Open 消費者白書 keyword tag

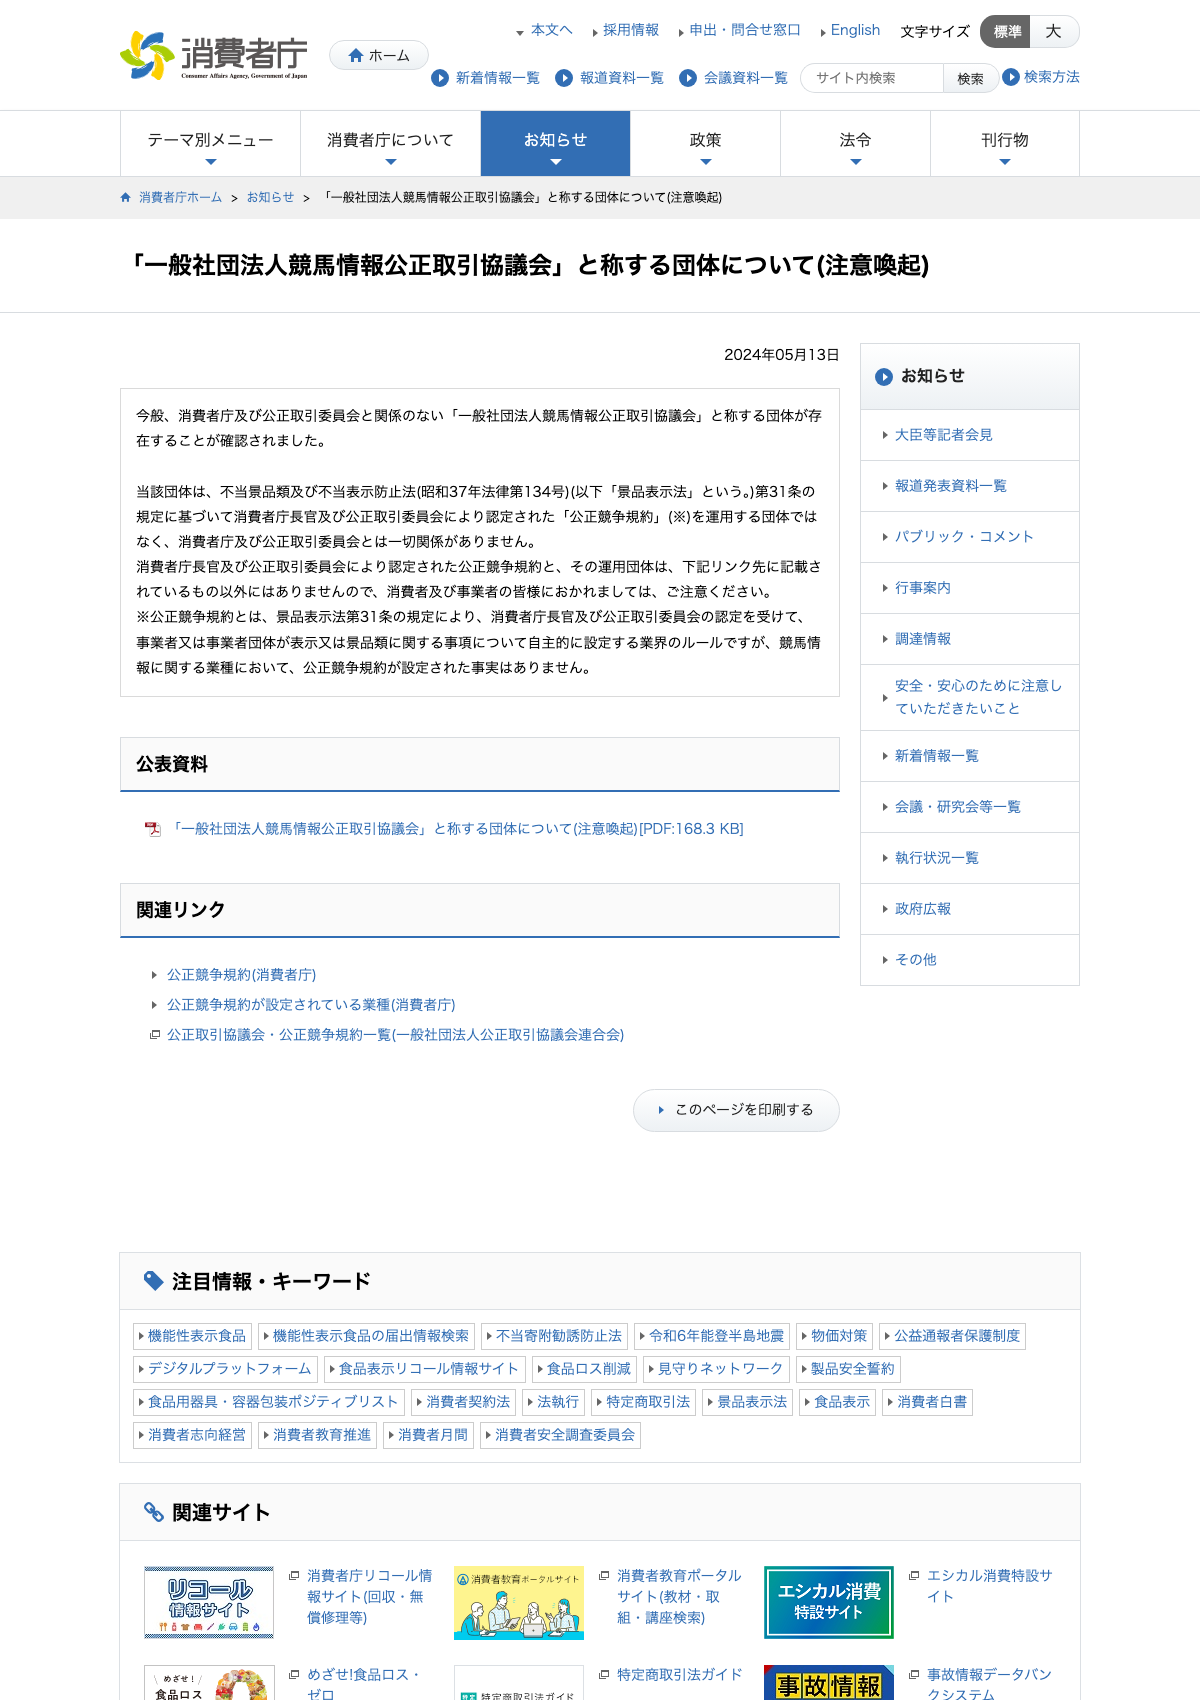(928, 1402)
